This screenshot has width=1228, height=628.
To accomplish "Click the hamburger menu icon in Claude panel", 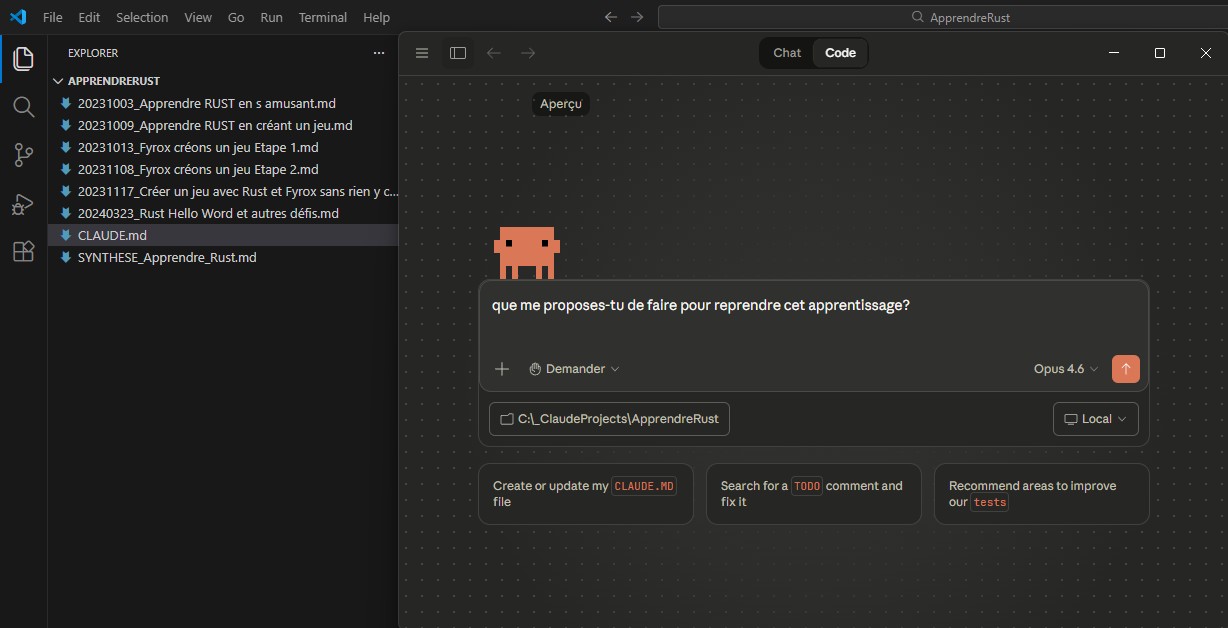I will (x=422, y=53).
